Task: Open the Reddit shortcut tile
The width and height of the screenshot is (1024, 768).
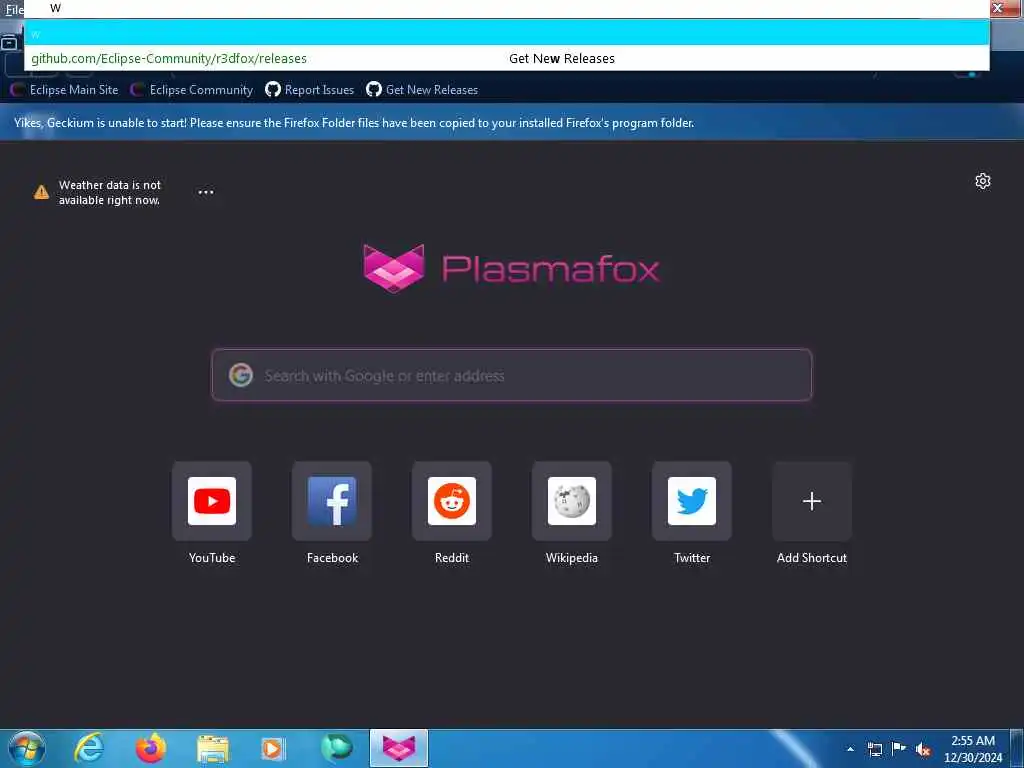Action: tap(452, 501)
